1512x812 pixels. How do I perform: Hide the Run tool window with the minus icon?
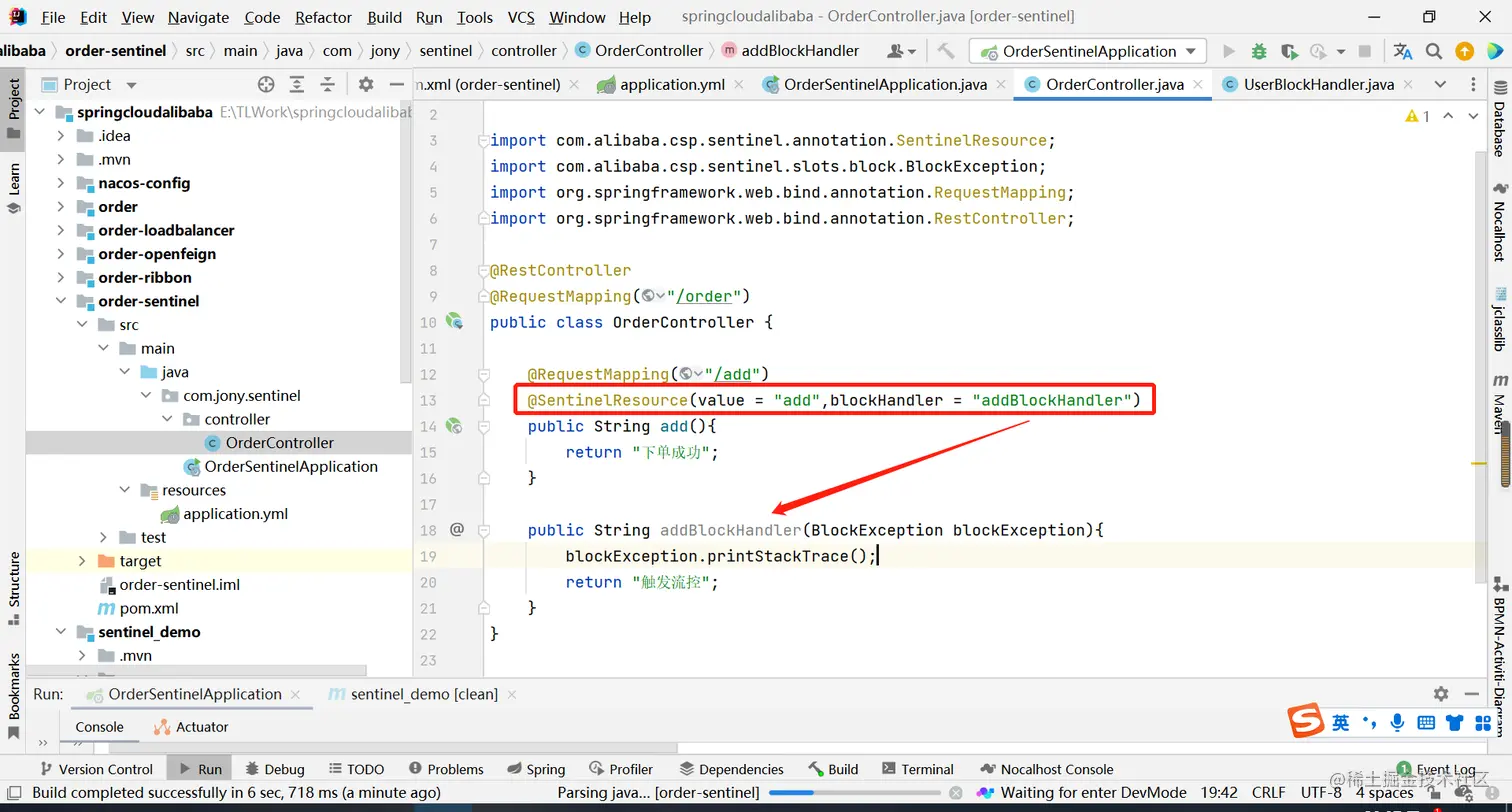point(1472,694)
